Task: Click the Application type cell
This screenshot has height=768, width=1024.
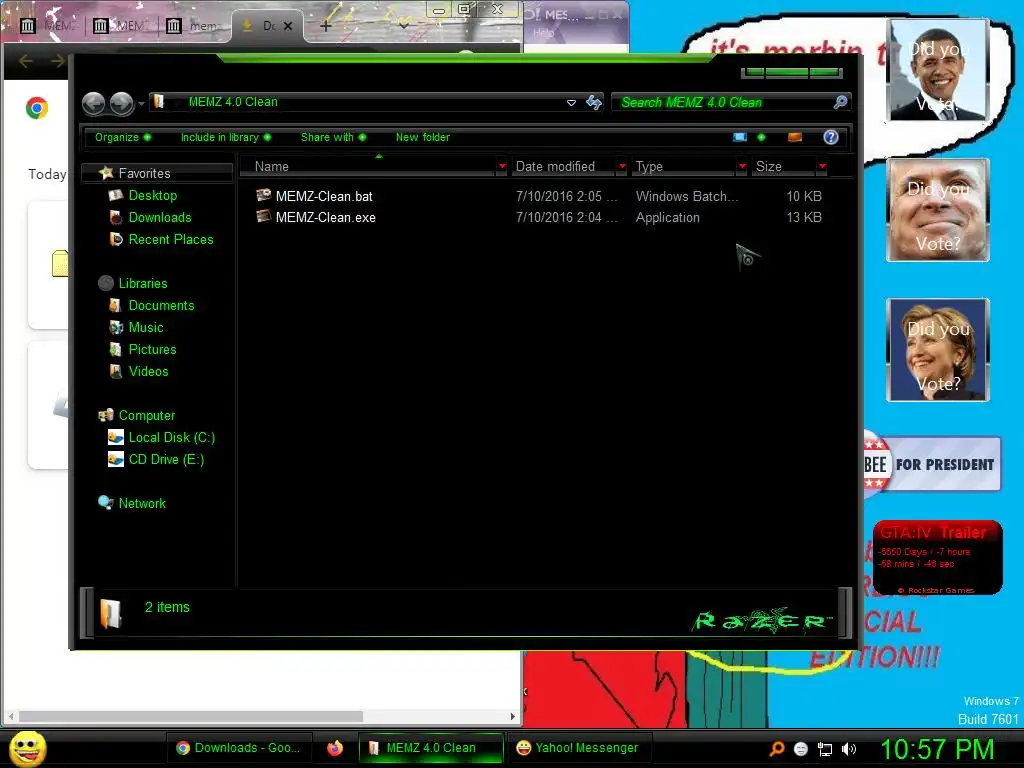Action: [667, 217]
